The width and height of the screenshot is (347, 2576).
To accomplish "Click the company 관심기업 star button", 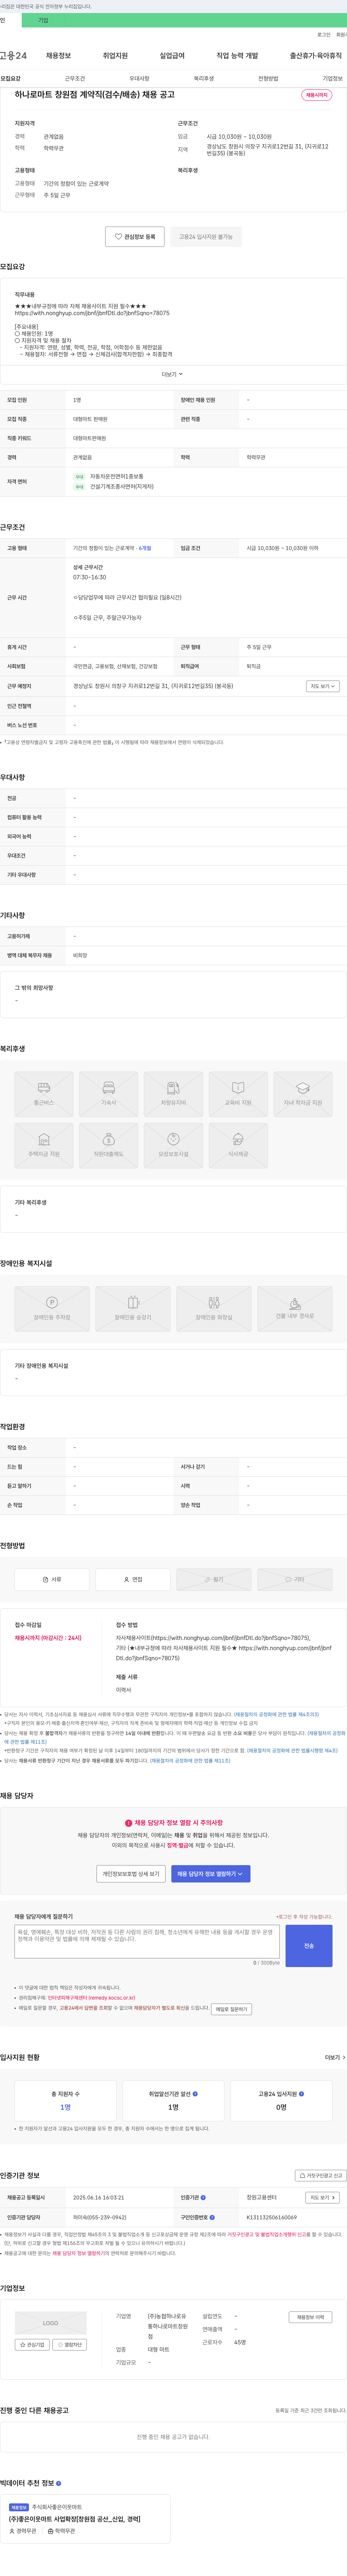I will tap(32, 2345).
